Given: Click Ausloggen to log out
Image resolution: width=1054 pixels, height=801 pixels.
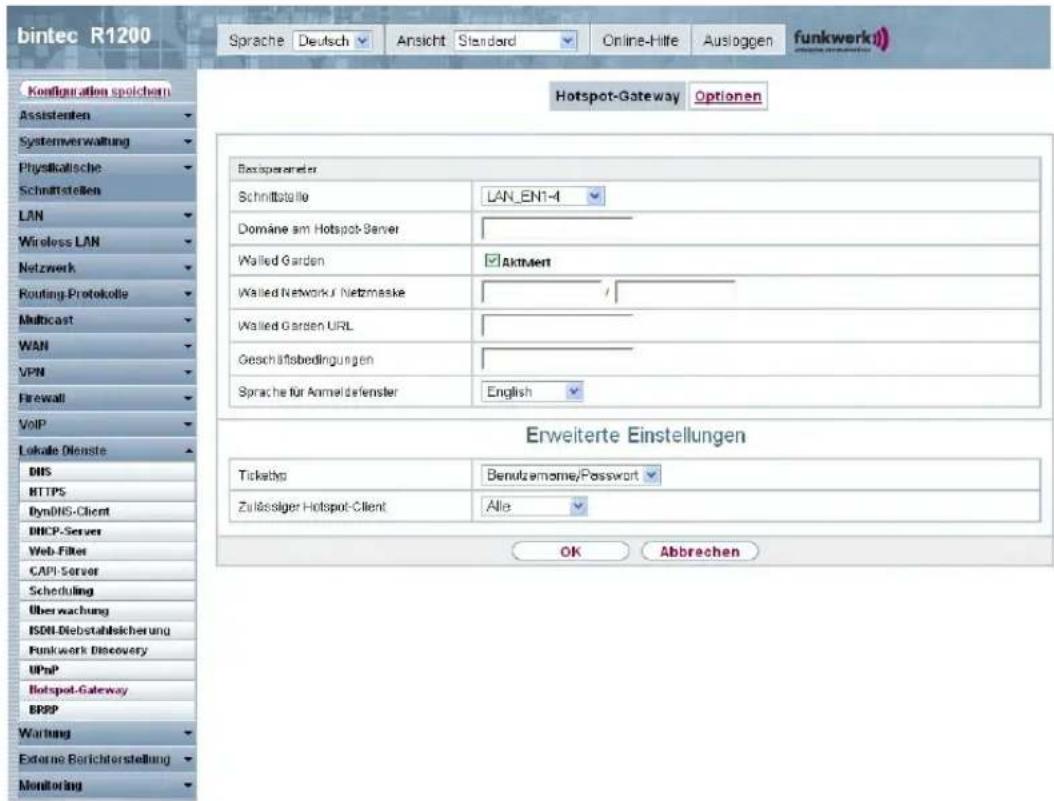Looking at the screenshot, I should 737,40.
